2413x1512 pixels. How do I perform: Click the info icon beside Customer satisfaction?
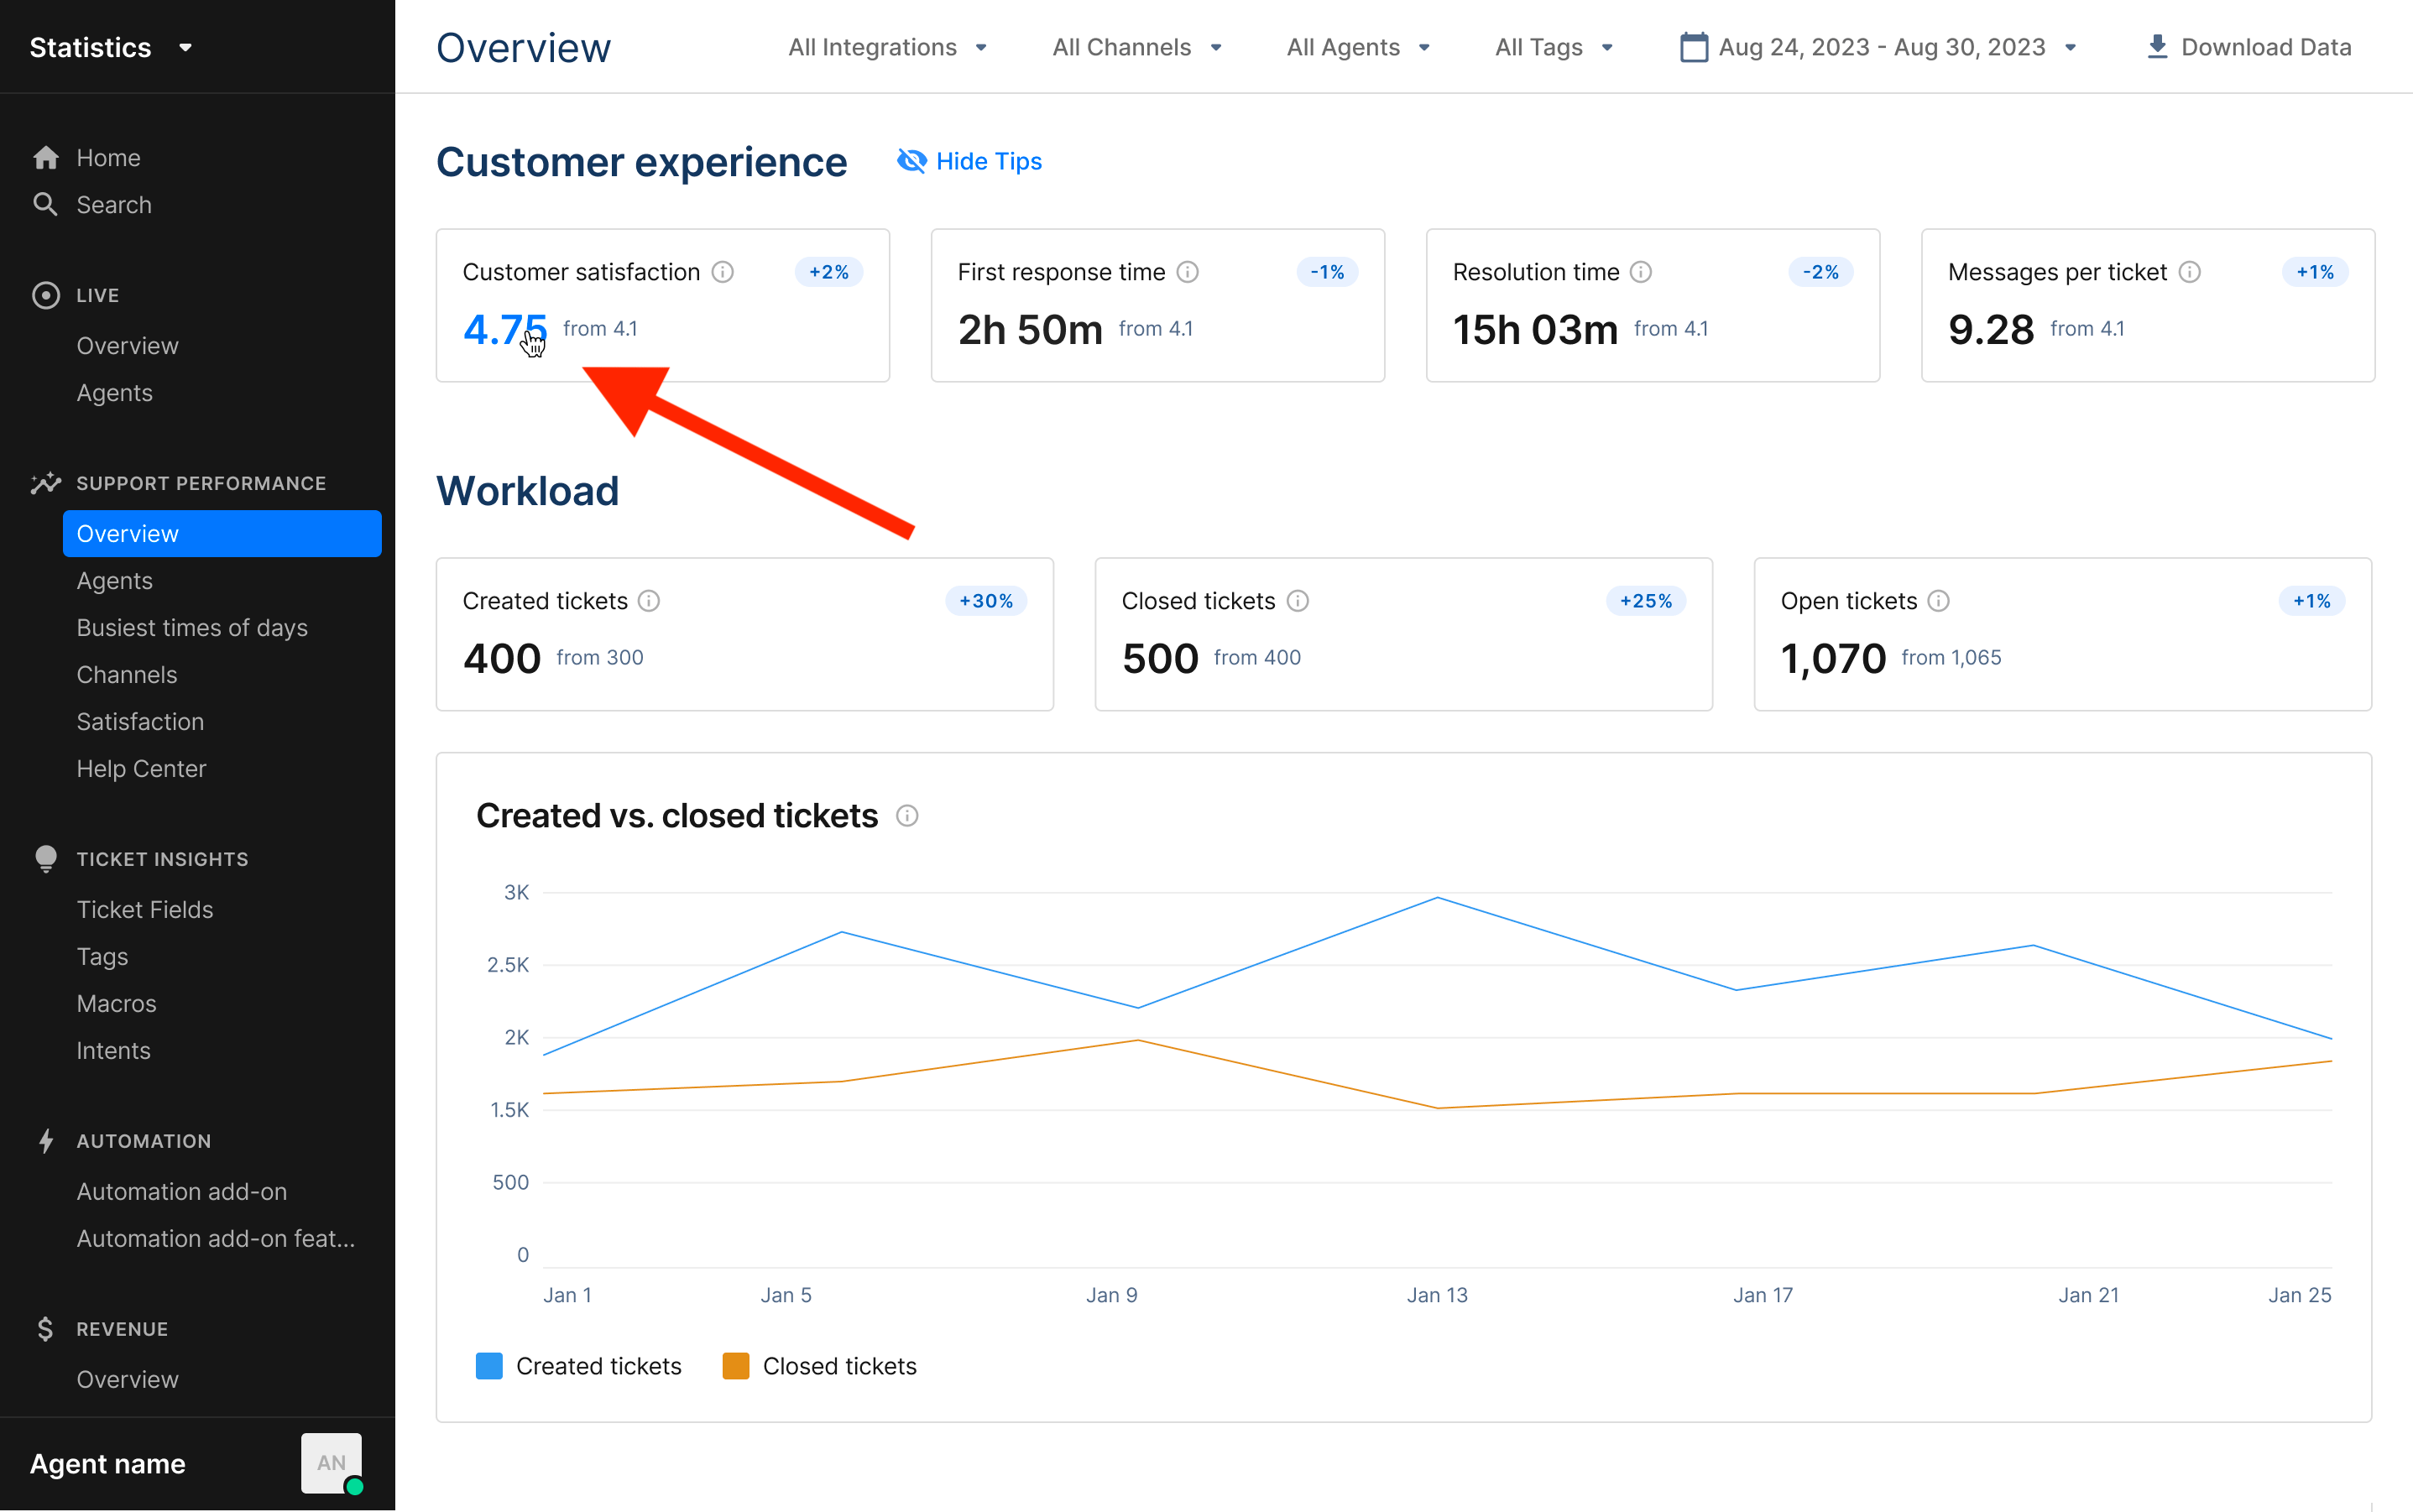click(723, 272)
